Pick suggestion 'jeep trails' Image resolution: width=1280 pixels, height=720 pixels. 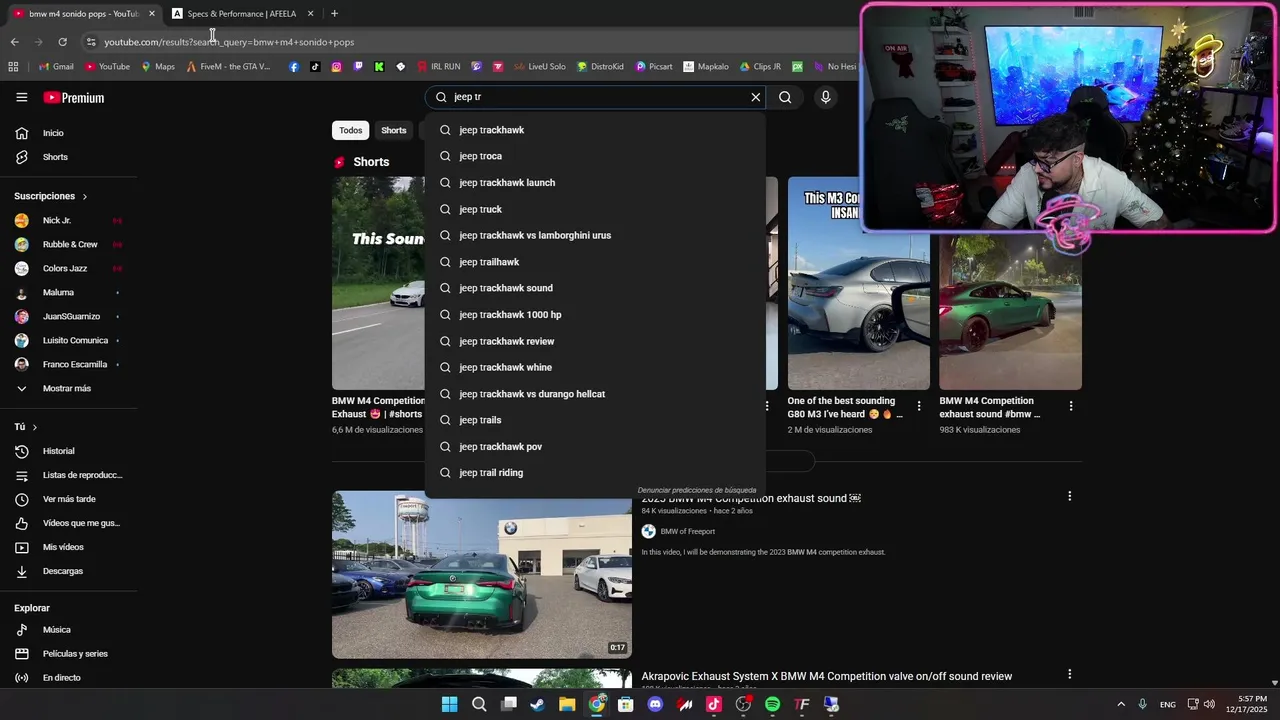point(595,420)
